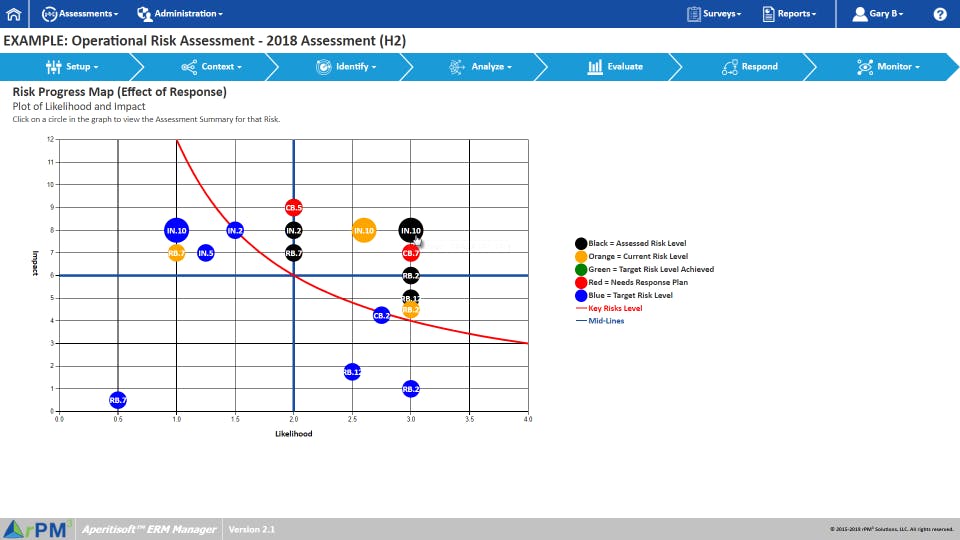Expand the Administration dropdown menu
This screenshot has width=960, height=540.
click(180, 13)
